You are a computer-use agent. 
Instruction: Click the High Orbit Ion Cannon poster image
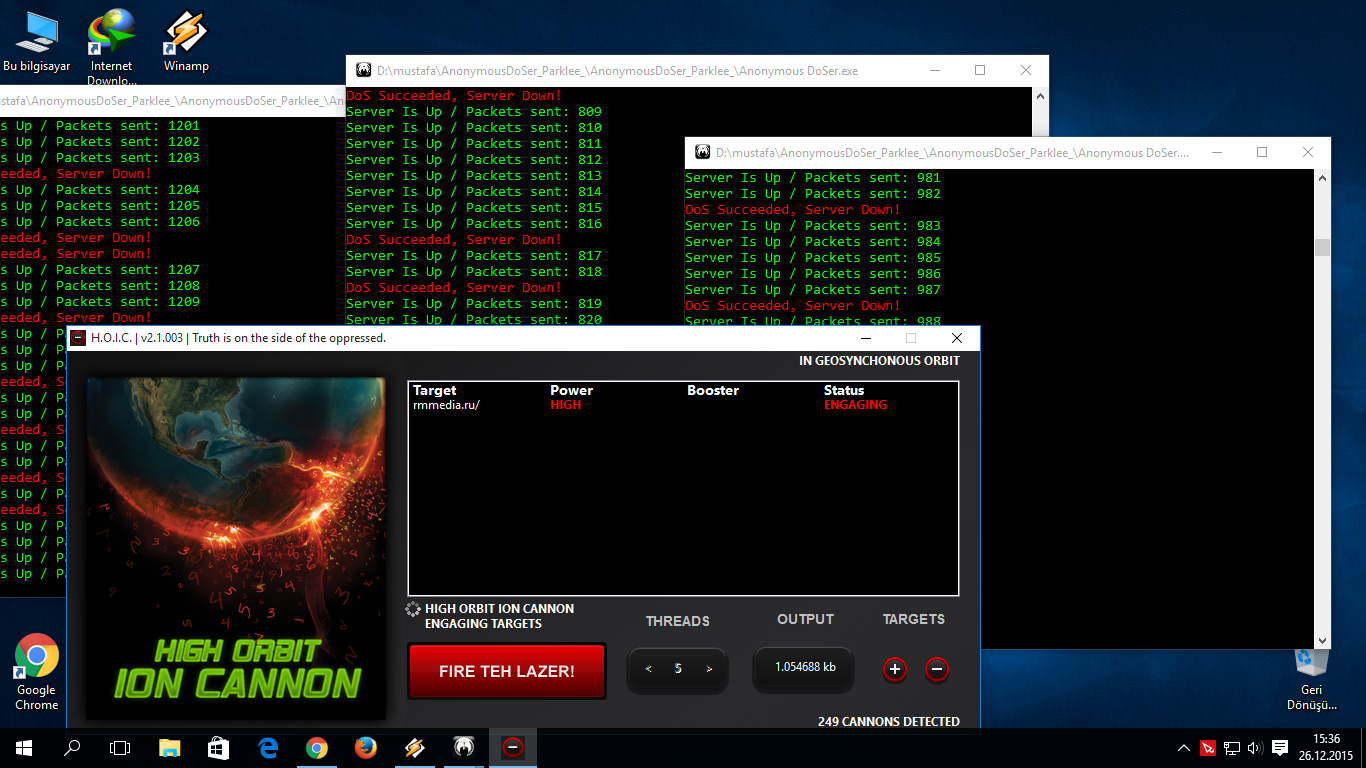(x=236, y=548)
